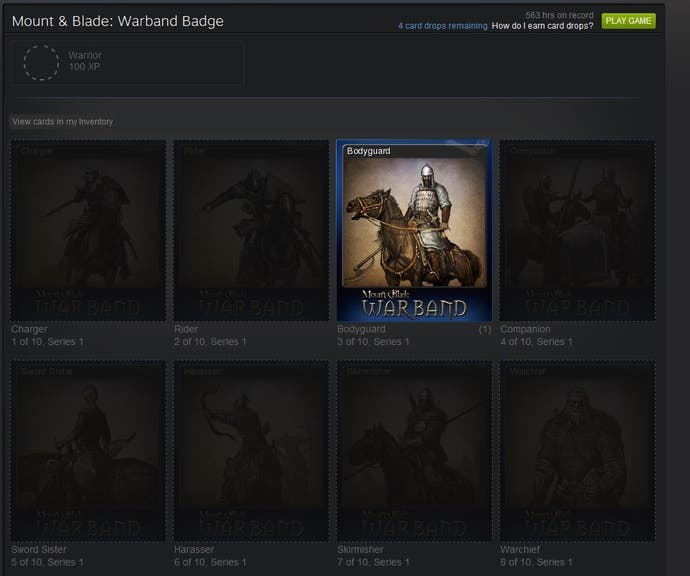The height and width of the screenshot is (576, 690).
Task: Click the '8 of 10, Series 1' caption
Action: coord(536,562)
